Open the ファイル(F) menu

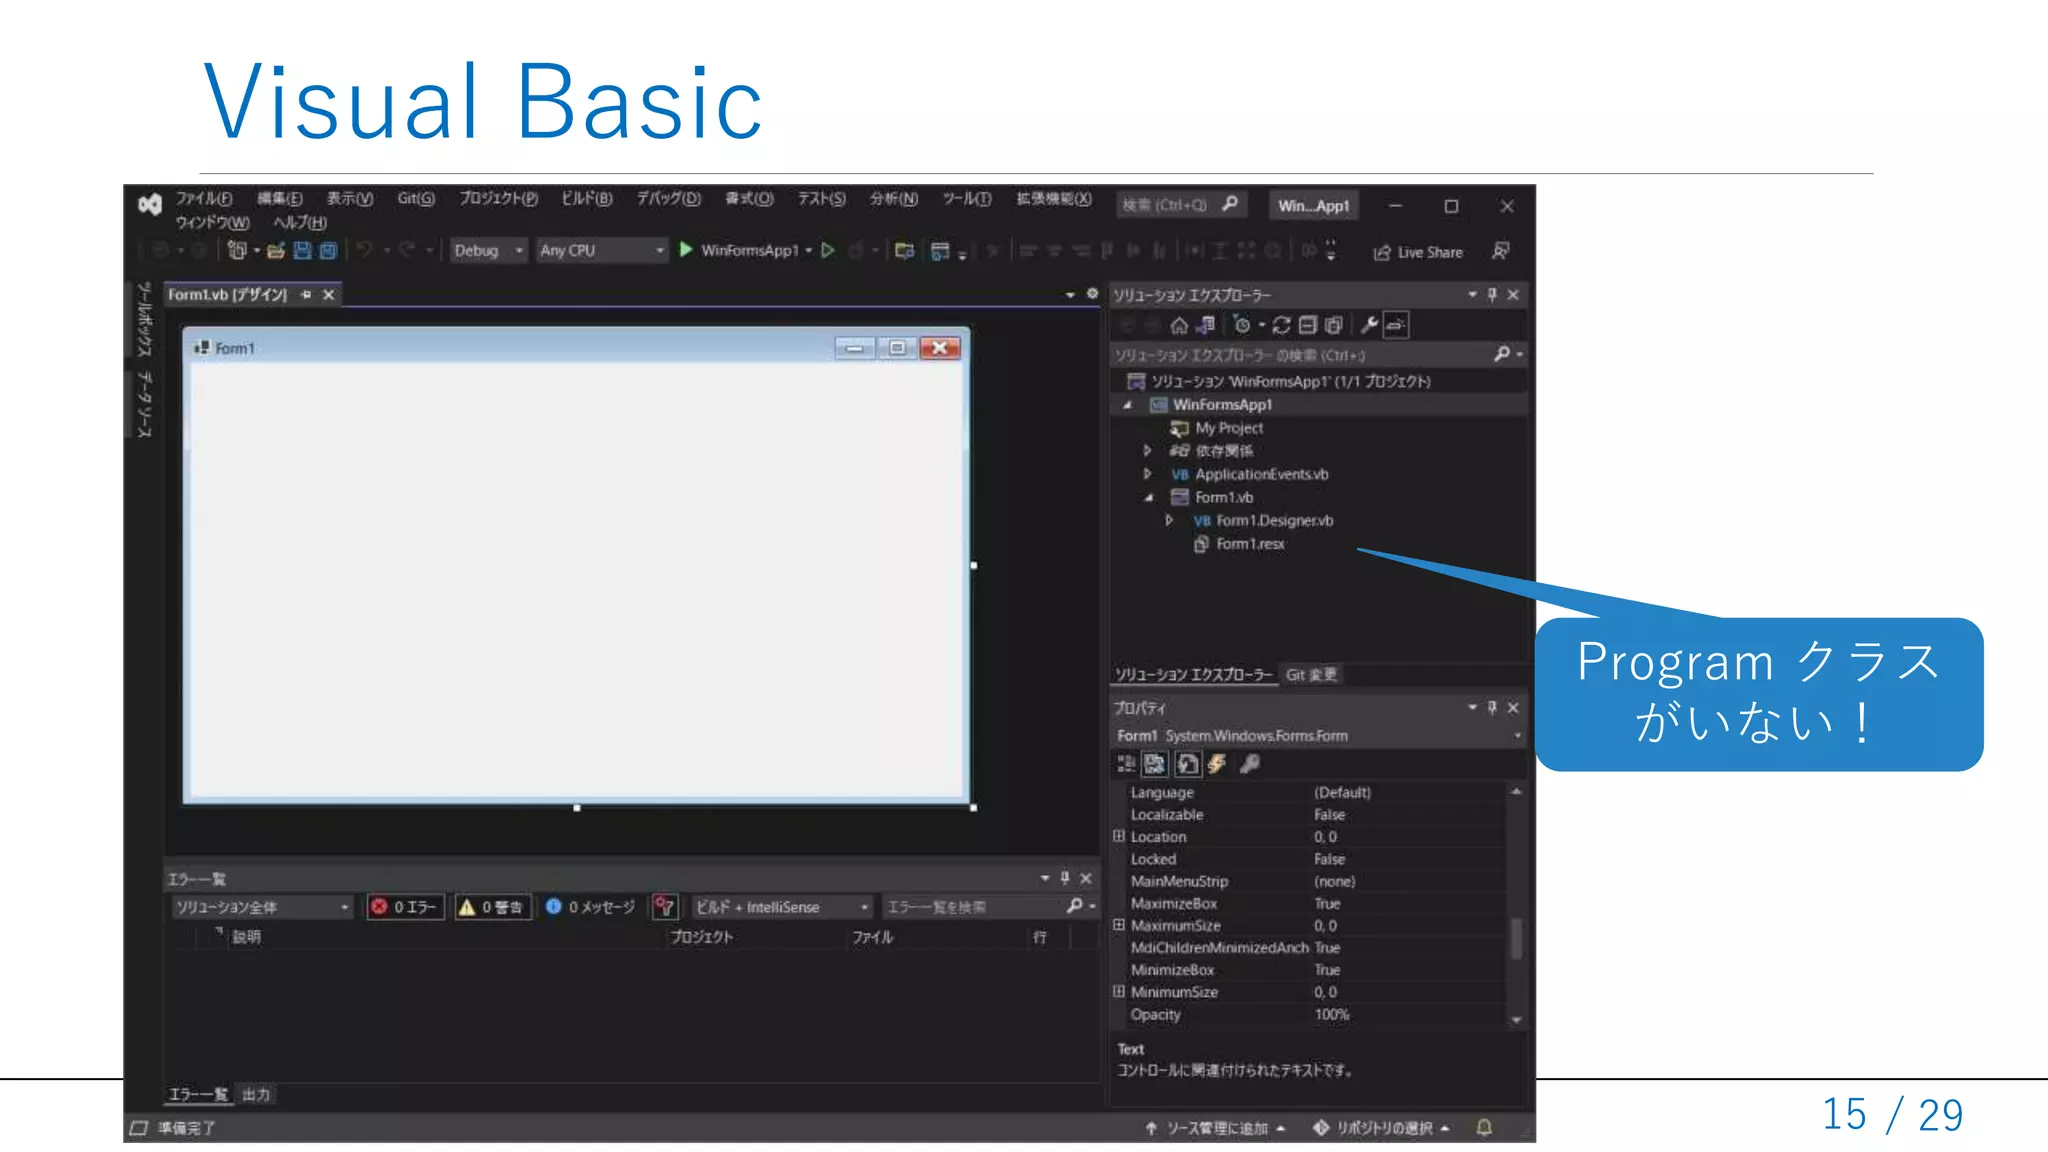point(204,198)
